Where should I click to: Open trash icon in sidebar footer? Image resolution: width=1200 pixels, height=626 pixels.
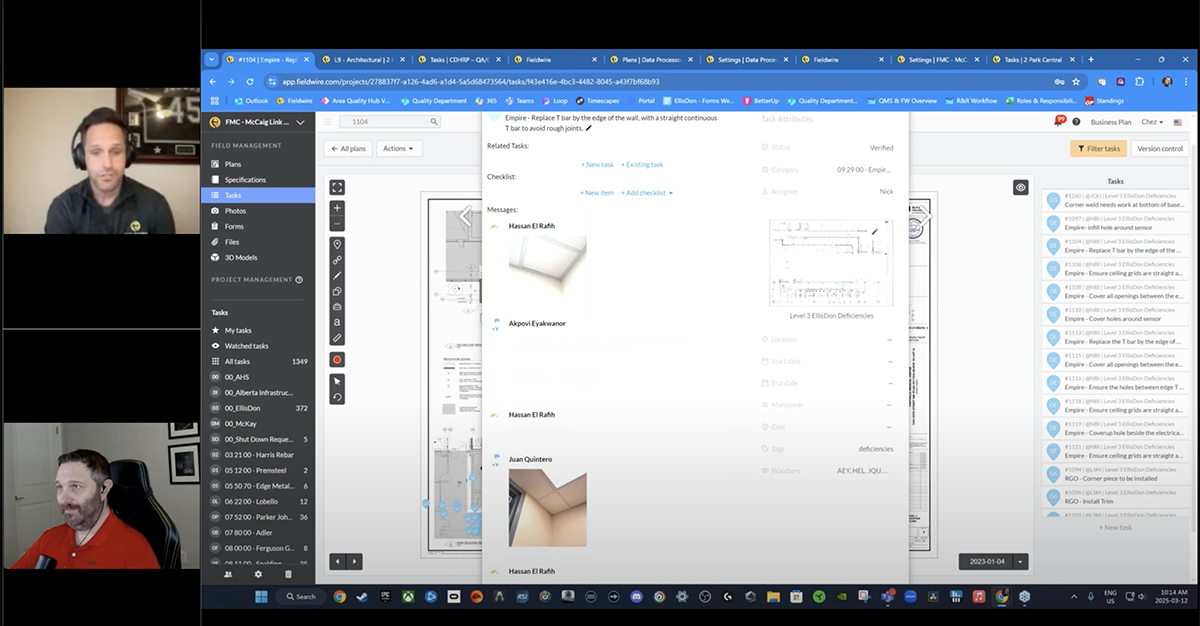click(x=288, y=574)
